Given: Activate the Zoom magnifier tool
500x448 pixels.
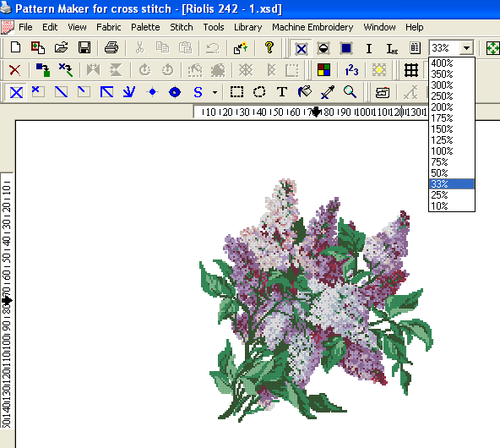Looking at the screenshot, I should [x=350, y=92].
